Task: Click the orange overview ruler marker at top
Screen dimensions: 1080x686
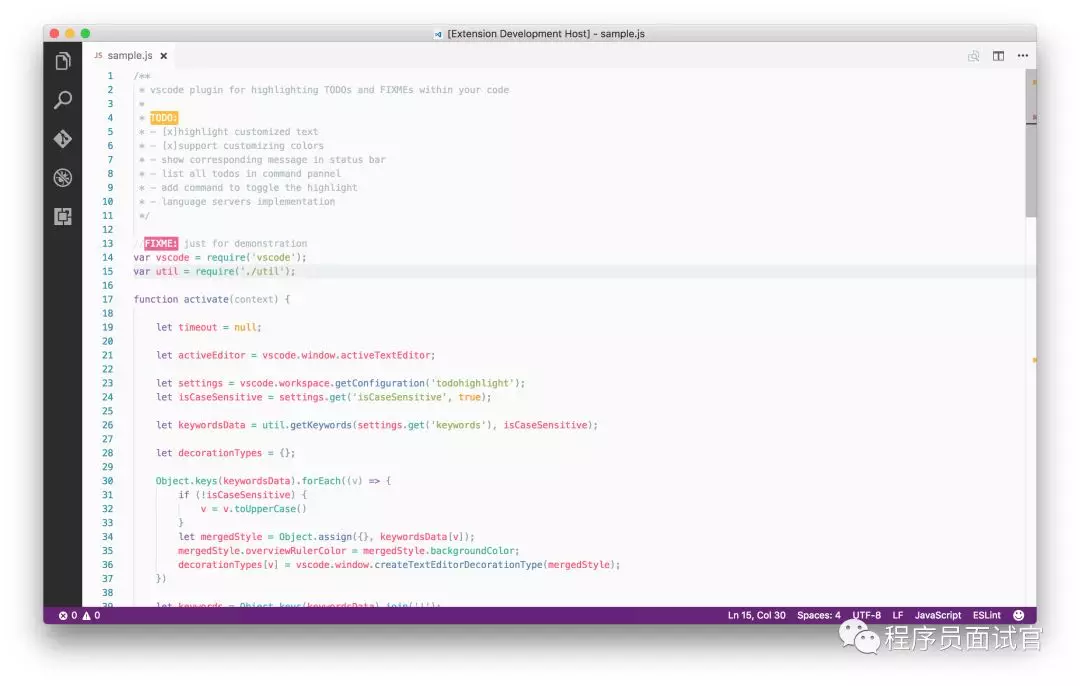Action: (x=1034, y=82)
